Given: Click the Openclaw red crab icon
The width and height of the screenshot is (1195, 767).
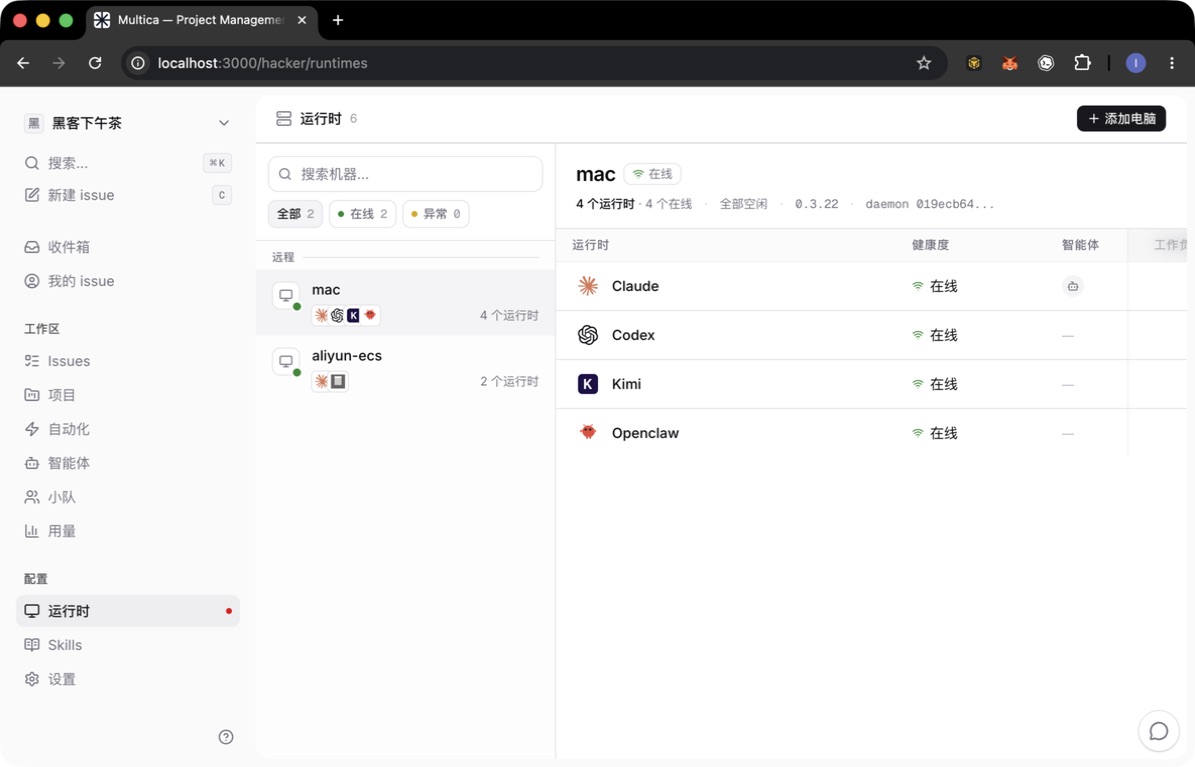Looking at the screenshot, I should 588,432.
